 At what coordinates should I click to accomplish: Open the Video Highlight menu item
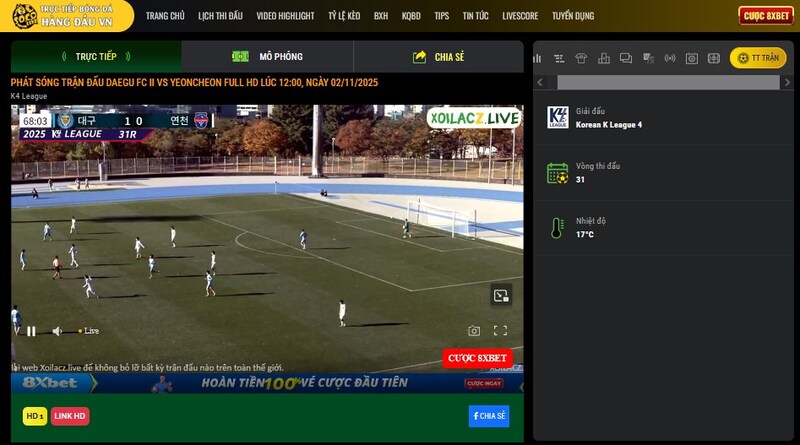tap(285, 16)
